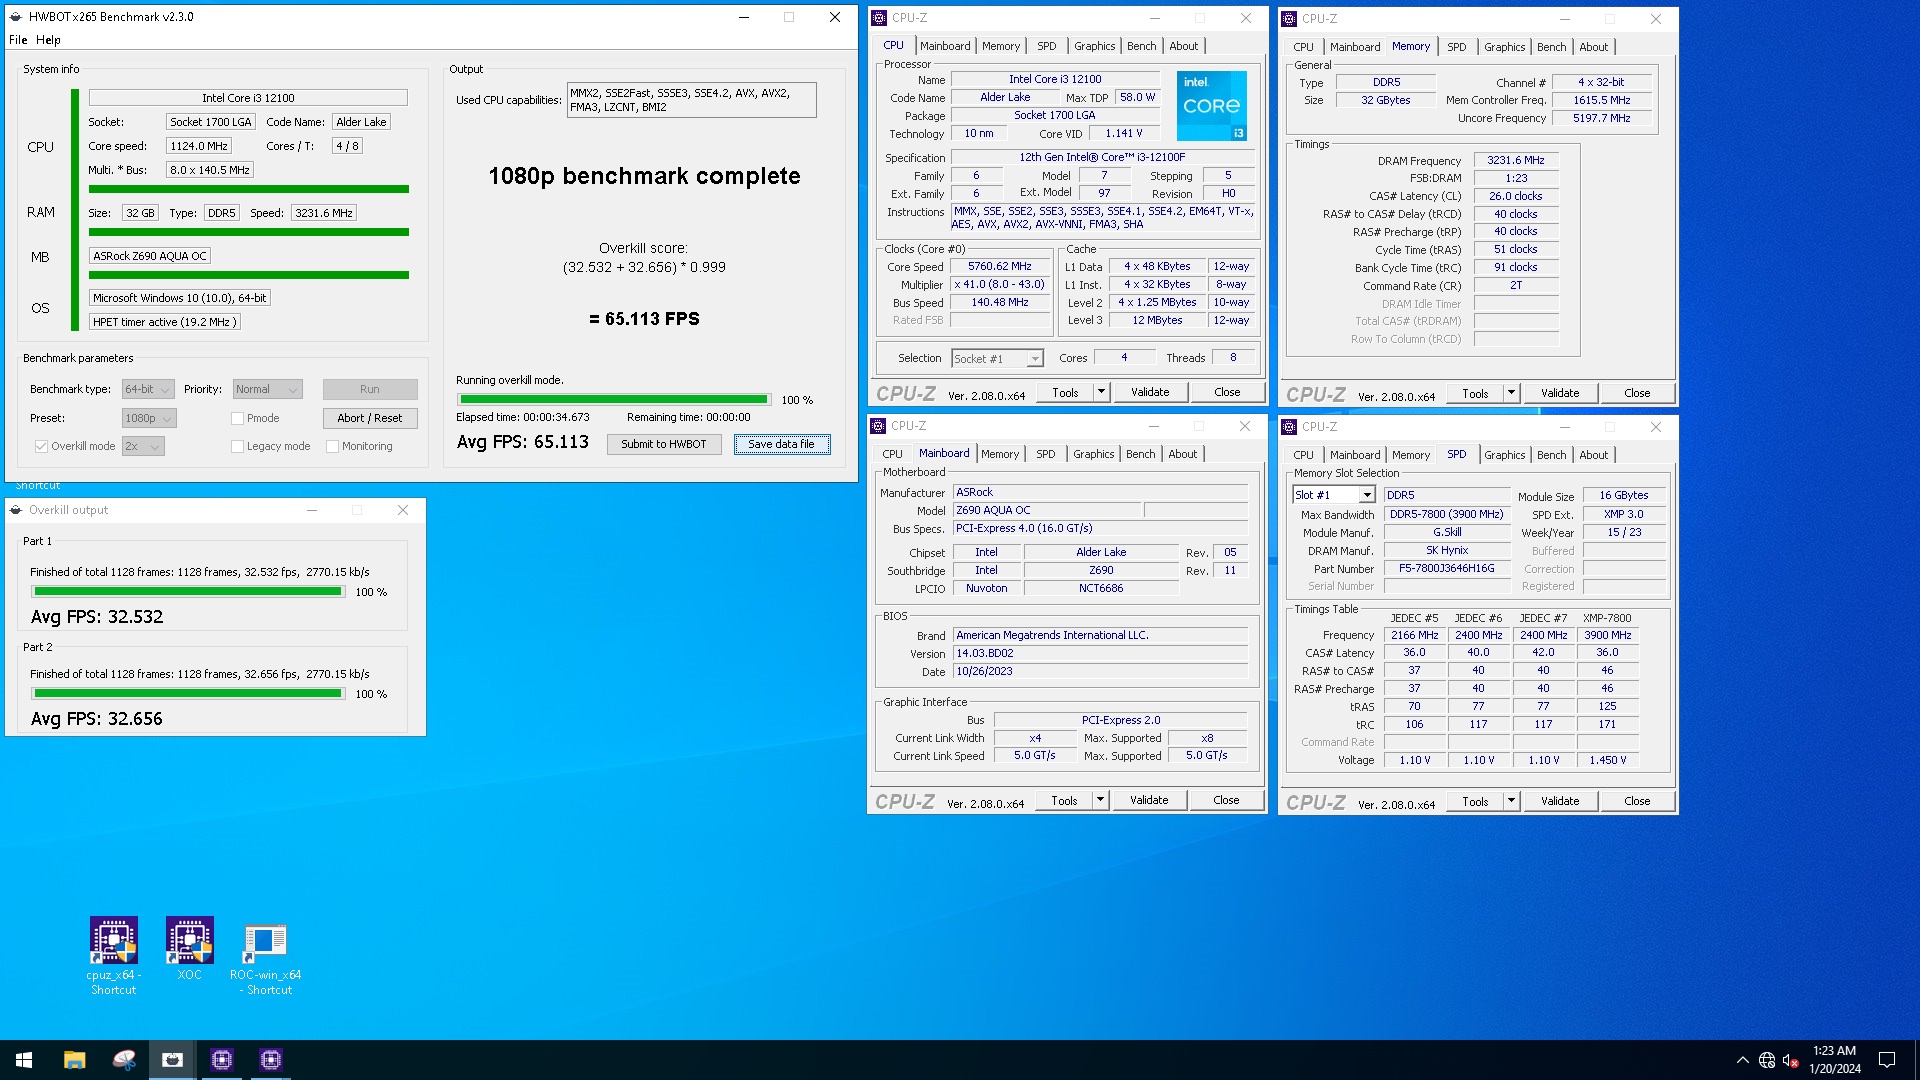Show hidden system tray icons
The height and width of the screenshot is (1080, 1920).
[x=1743, y=1060]
